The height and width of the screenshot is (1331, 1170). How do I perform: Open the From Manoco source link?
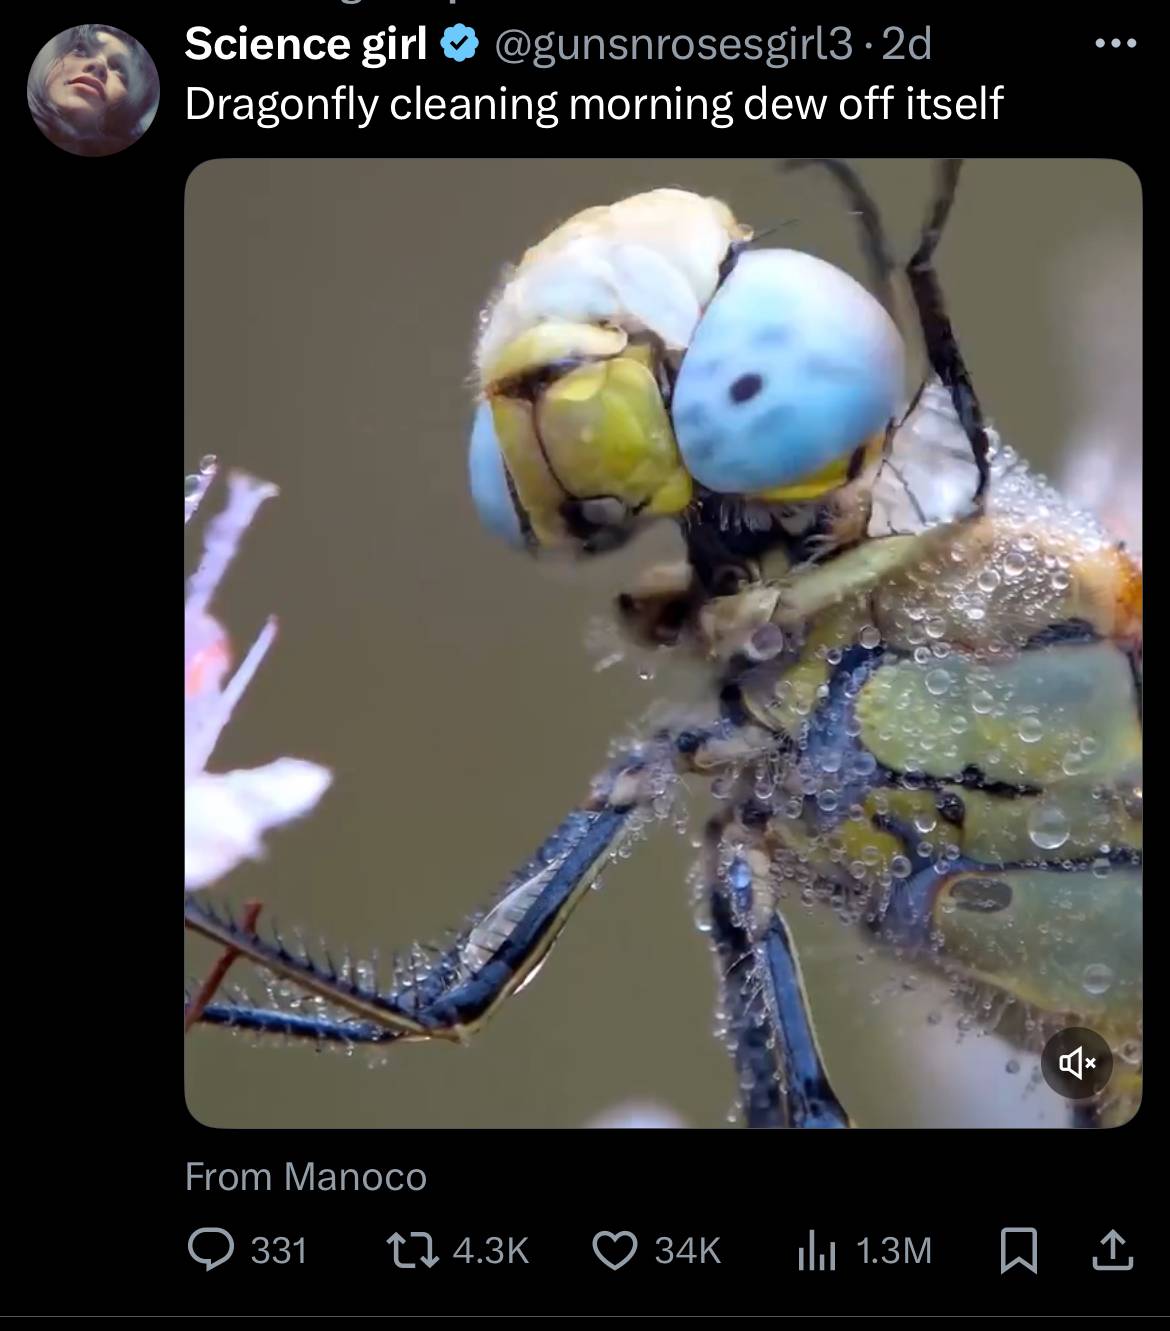(x=305, y=1177)
